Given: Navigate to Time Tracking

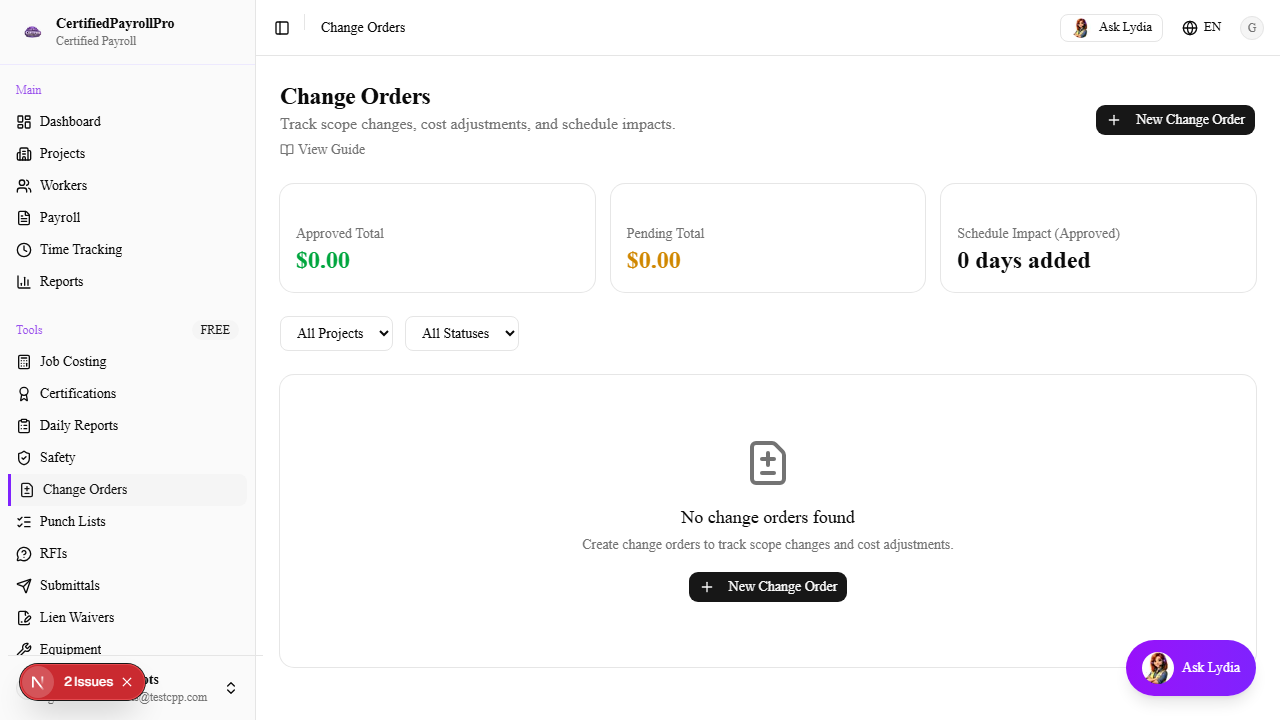Looking at the screenshot, I should [80, 249].
